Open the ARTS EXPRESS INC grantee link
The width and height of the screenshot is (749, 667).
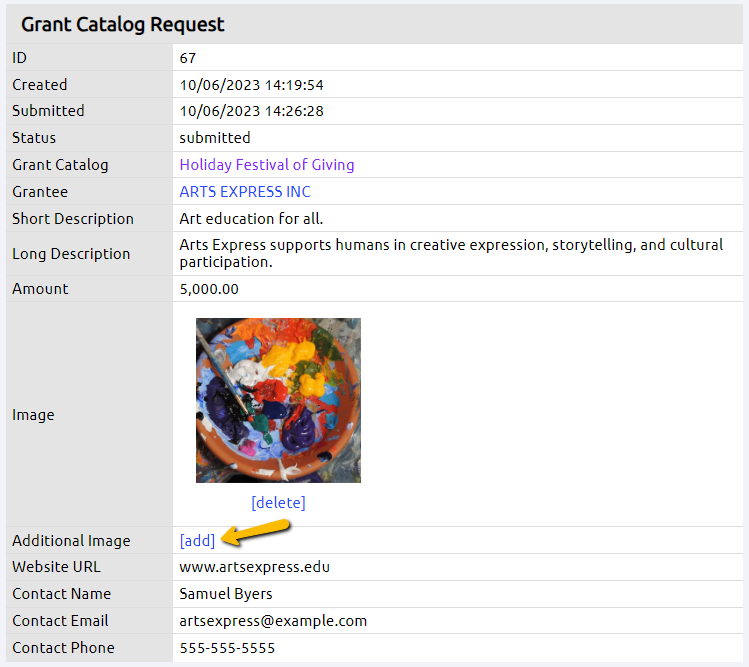coord(245,192)
